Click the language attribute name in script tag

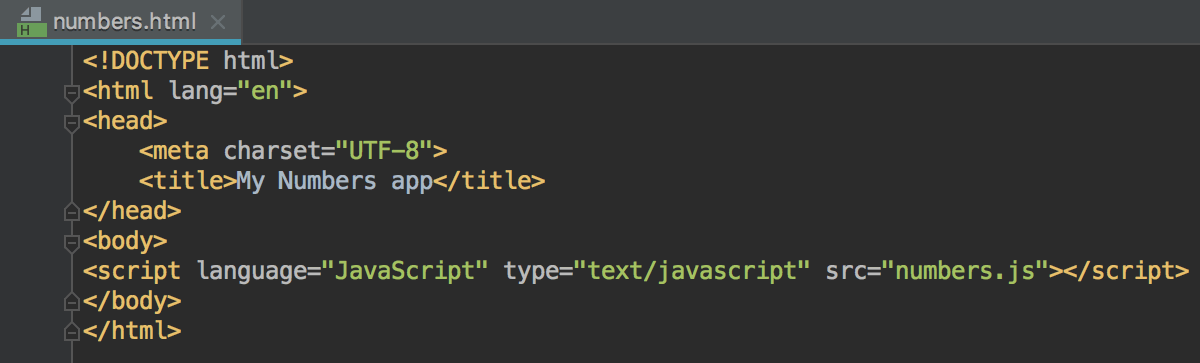252,271
